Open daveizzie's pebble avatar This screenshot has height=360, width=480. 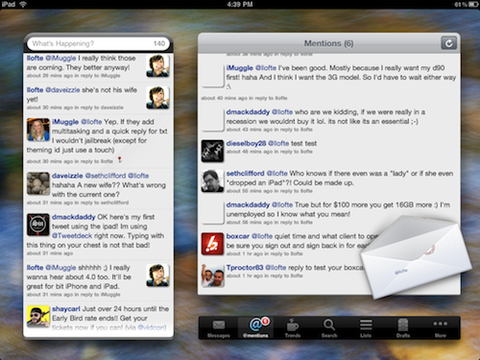click(x=38, y=183)
